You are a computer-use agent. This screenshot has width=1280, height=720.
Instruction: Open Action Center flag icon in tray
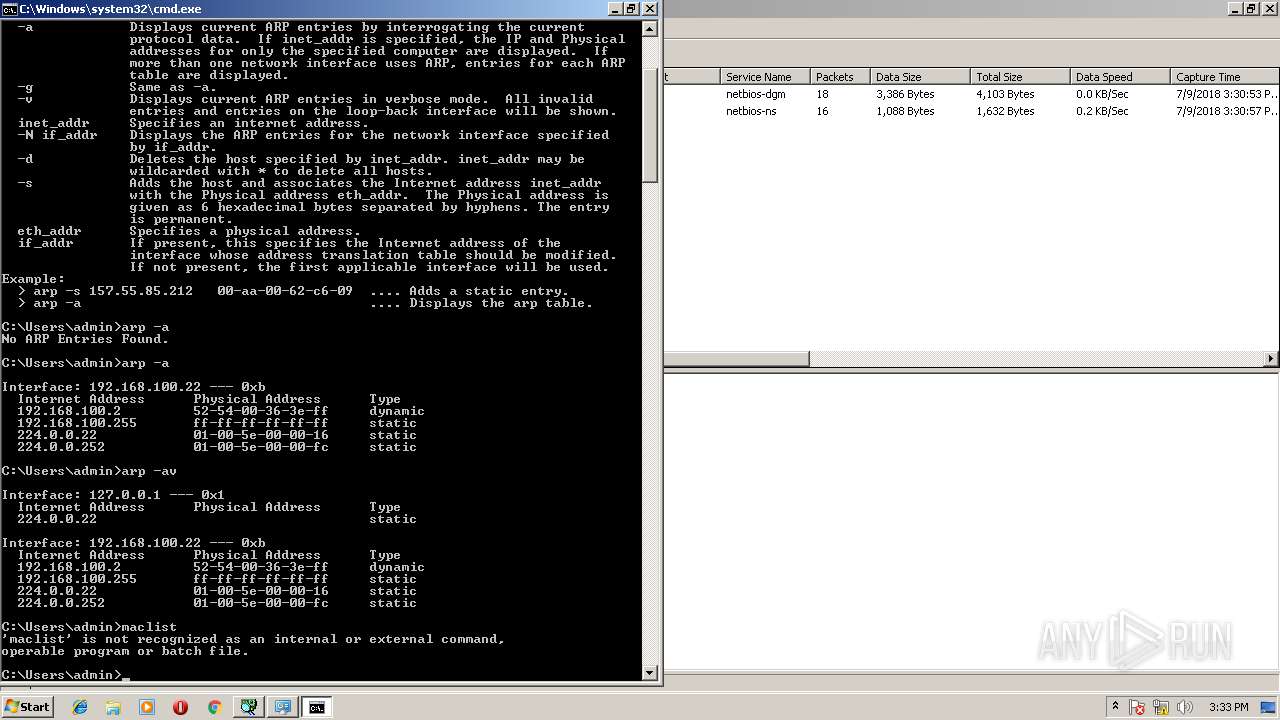(1138, 707)
